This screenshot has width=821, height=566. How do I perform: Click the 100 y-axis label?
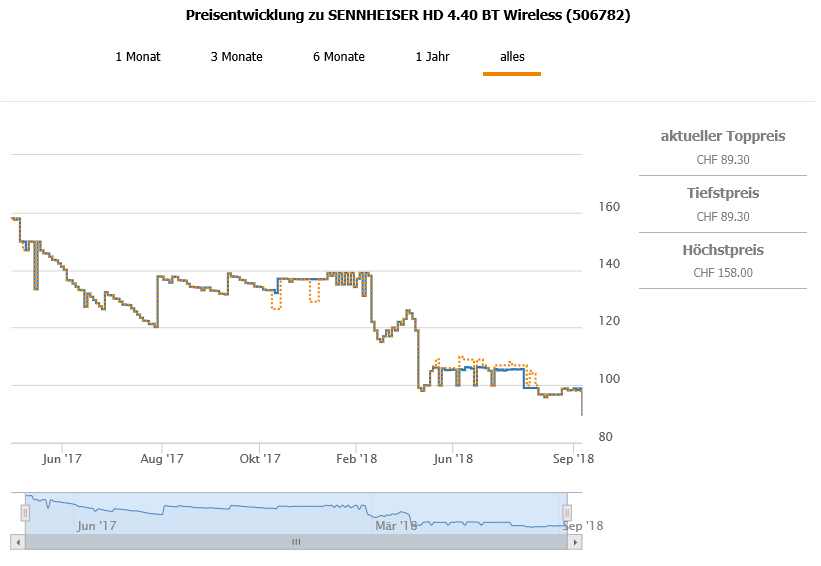tap(609, 379)
